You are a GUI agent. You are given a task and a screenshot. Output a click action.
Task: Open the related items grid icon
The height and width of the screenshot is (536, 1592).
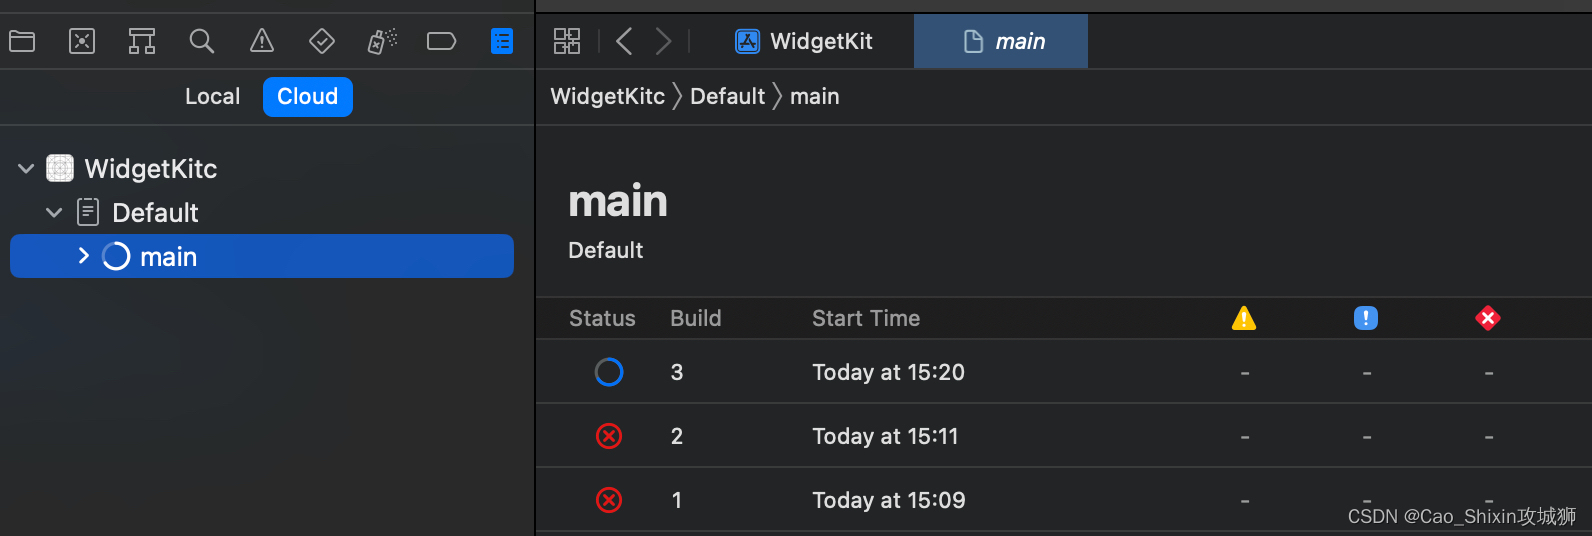[x=567, y=41]
